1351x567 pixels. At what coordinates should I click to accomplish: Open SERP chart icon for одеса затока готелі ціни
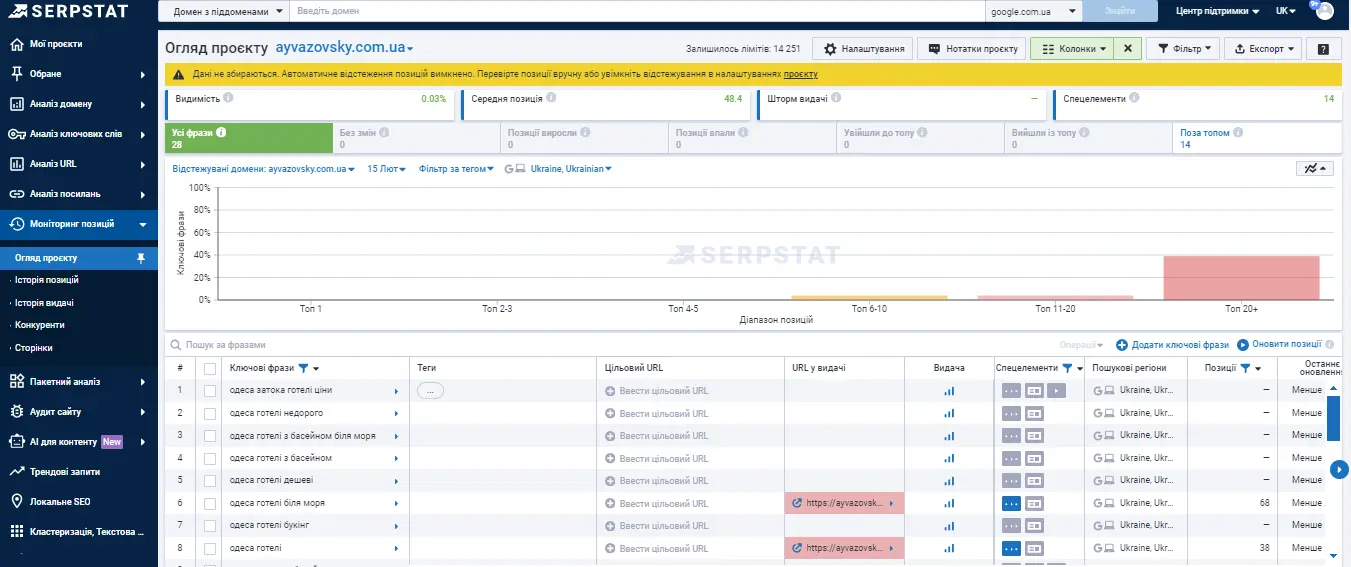point(949,391)
